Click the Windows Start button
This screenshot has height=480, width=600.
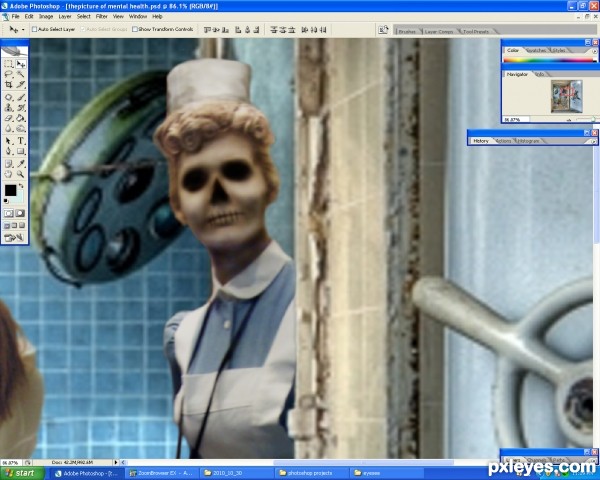click(x=22, y=473)
